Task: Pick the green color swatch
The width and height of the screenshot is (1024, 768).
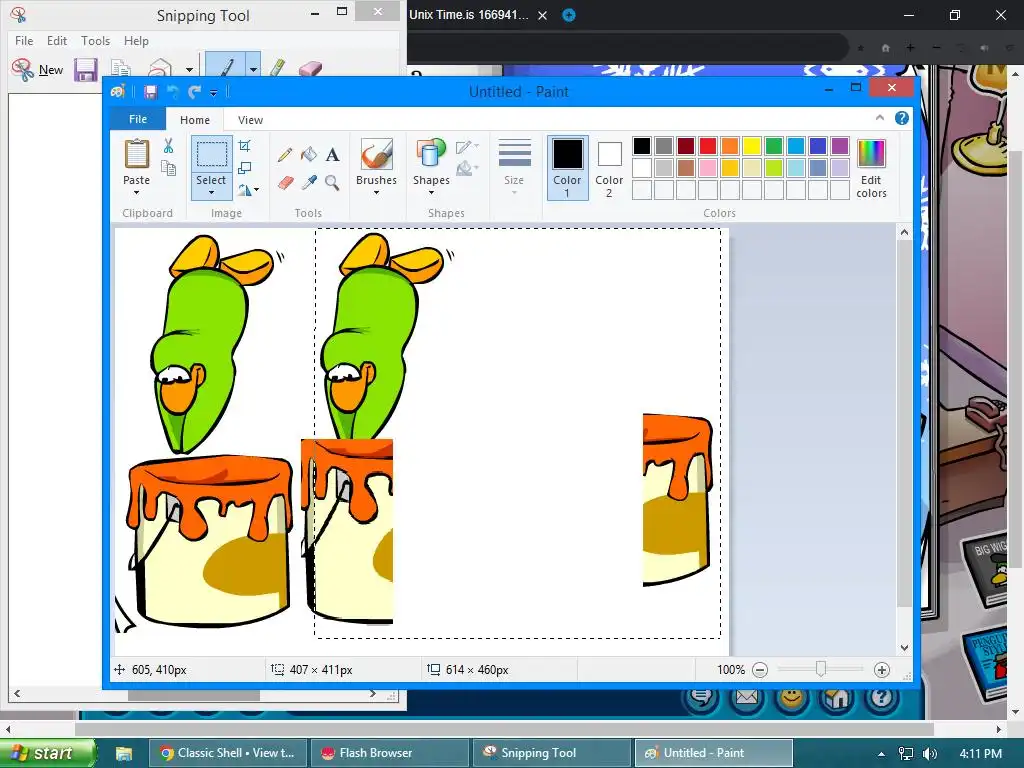Action: (773, 146)
